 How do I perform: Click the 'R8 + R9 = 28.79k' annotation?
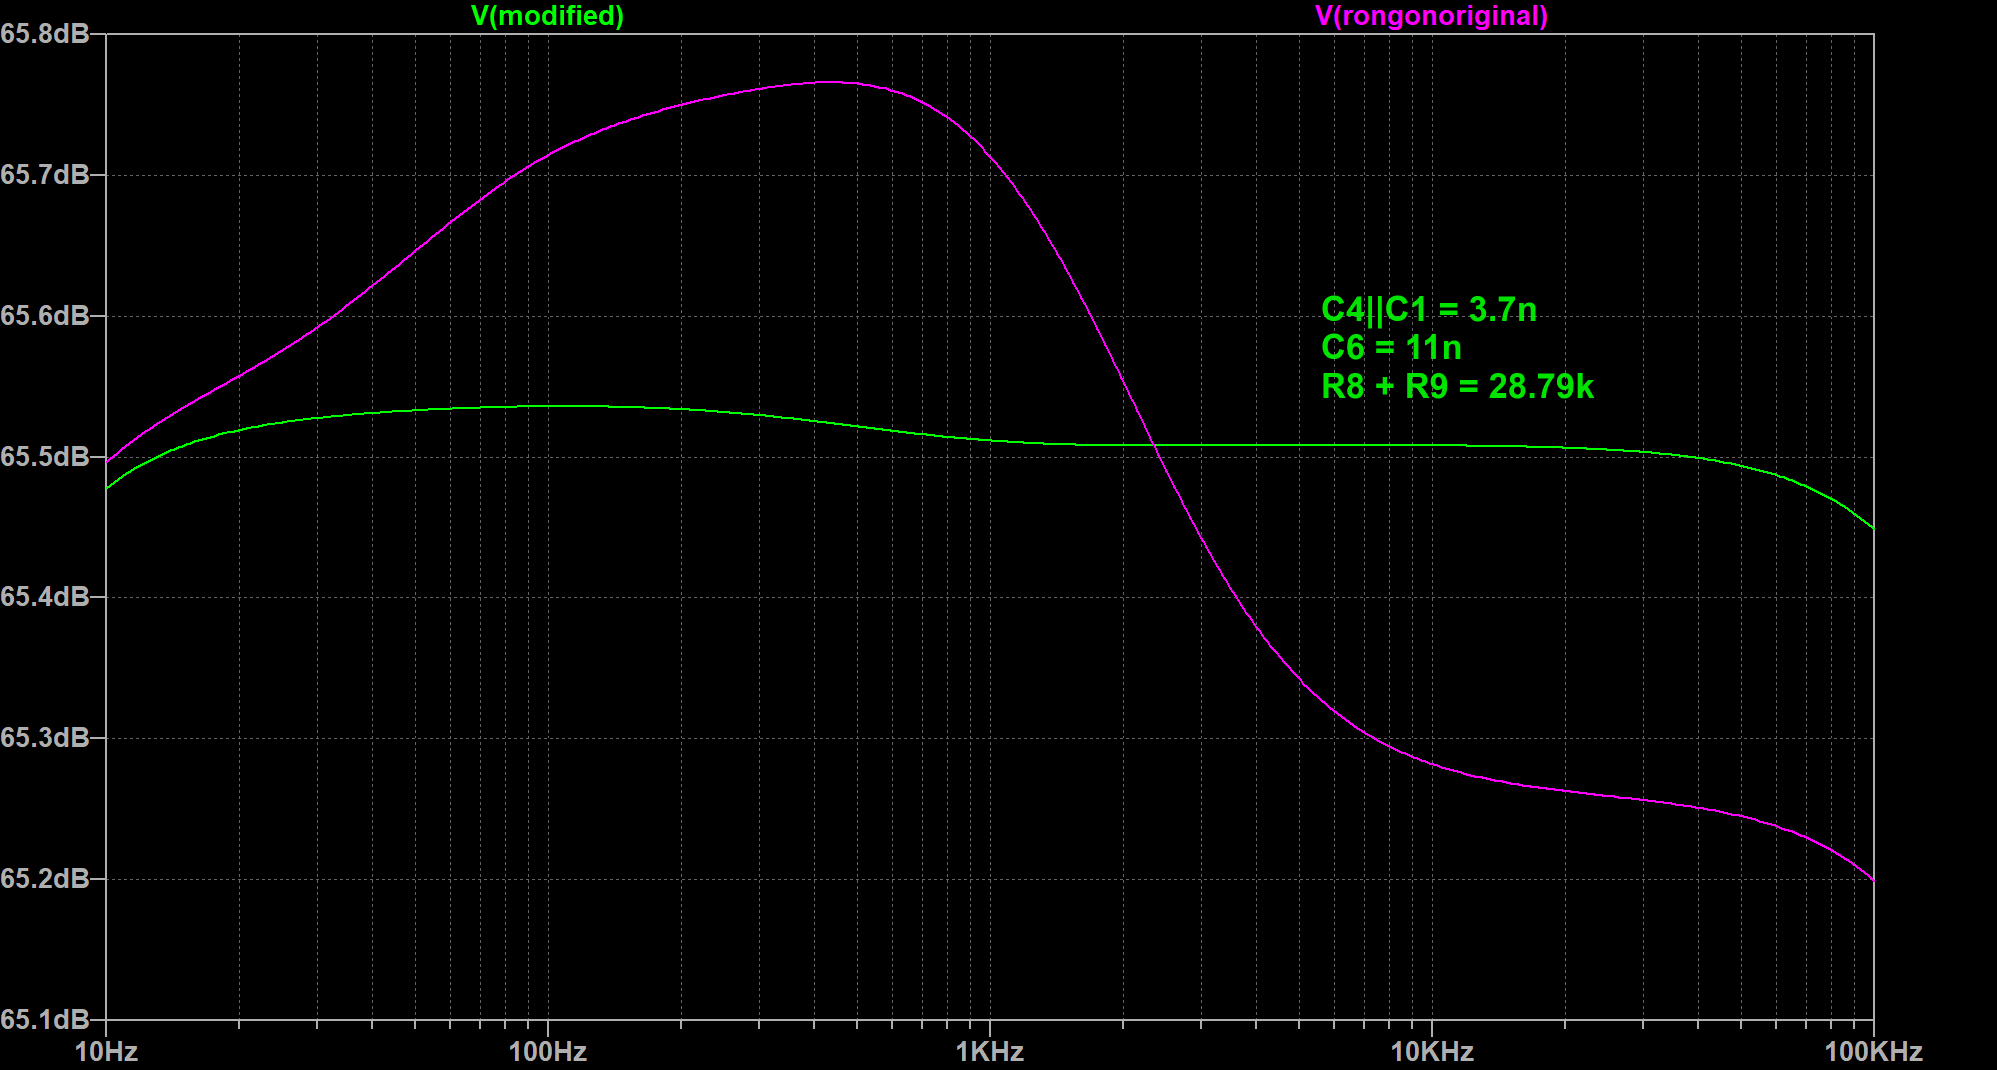point(1457,386)
